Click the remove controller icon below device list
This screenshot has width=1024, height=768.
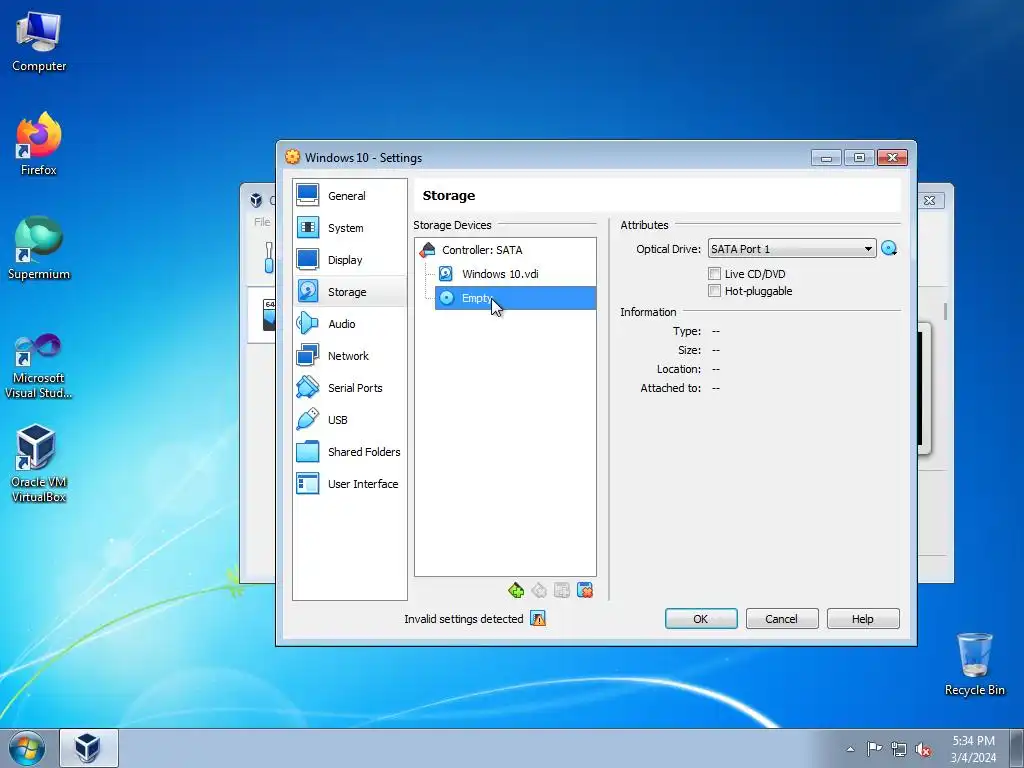(539, 590)
